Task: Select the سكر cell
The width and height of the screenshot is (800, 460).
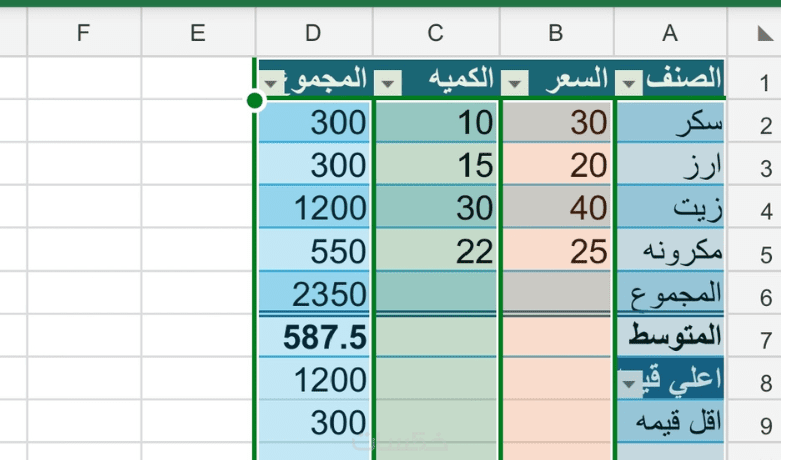Action: click(670, 123)
